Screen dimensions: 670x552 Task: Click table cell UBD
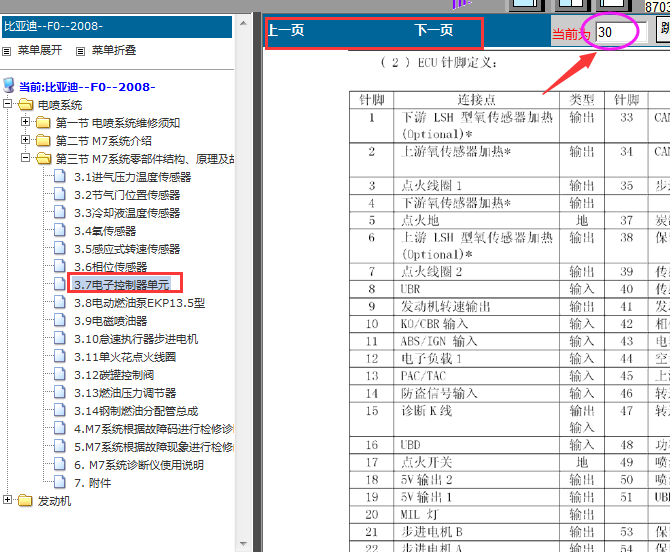(x=476, y=445)
